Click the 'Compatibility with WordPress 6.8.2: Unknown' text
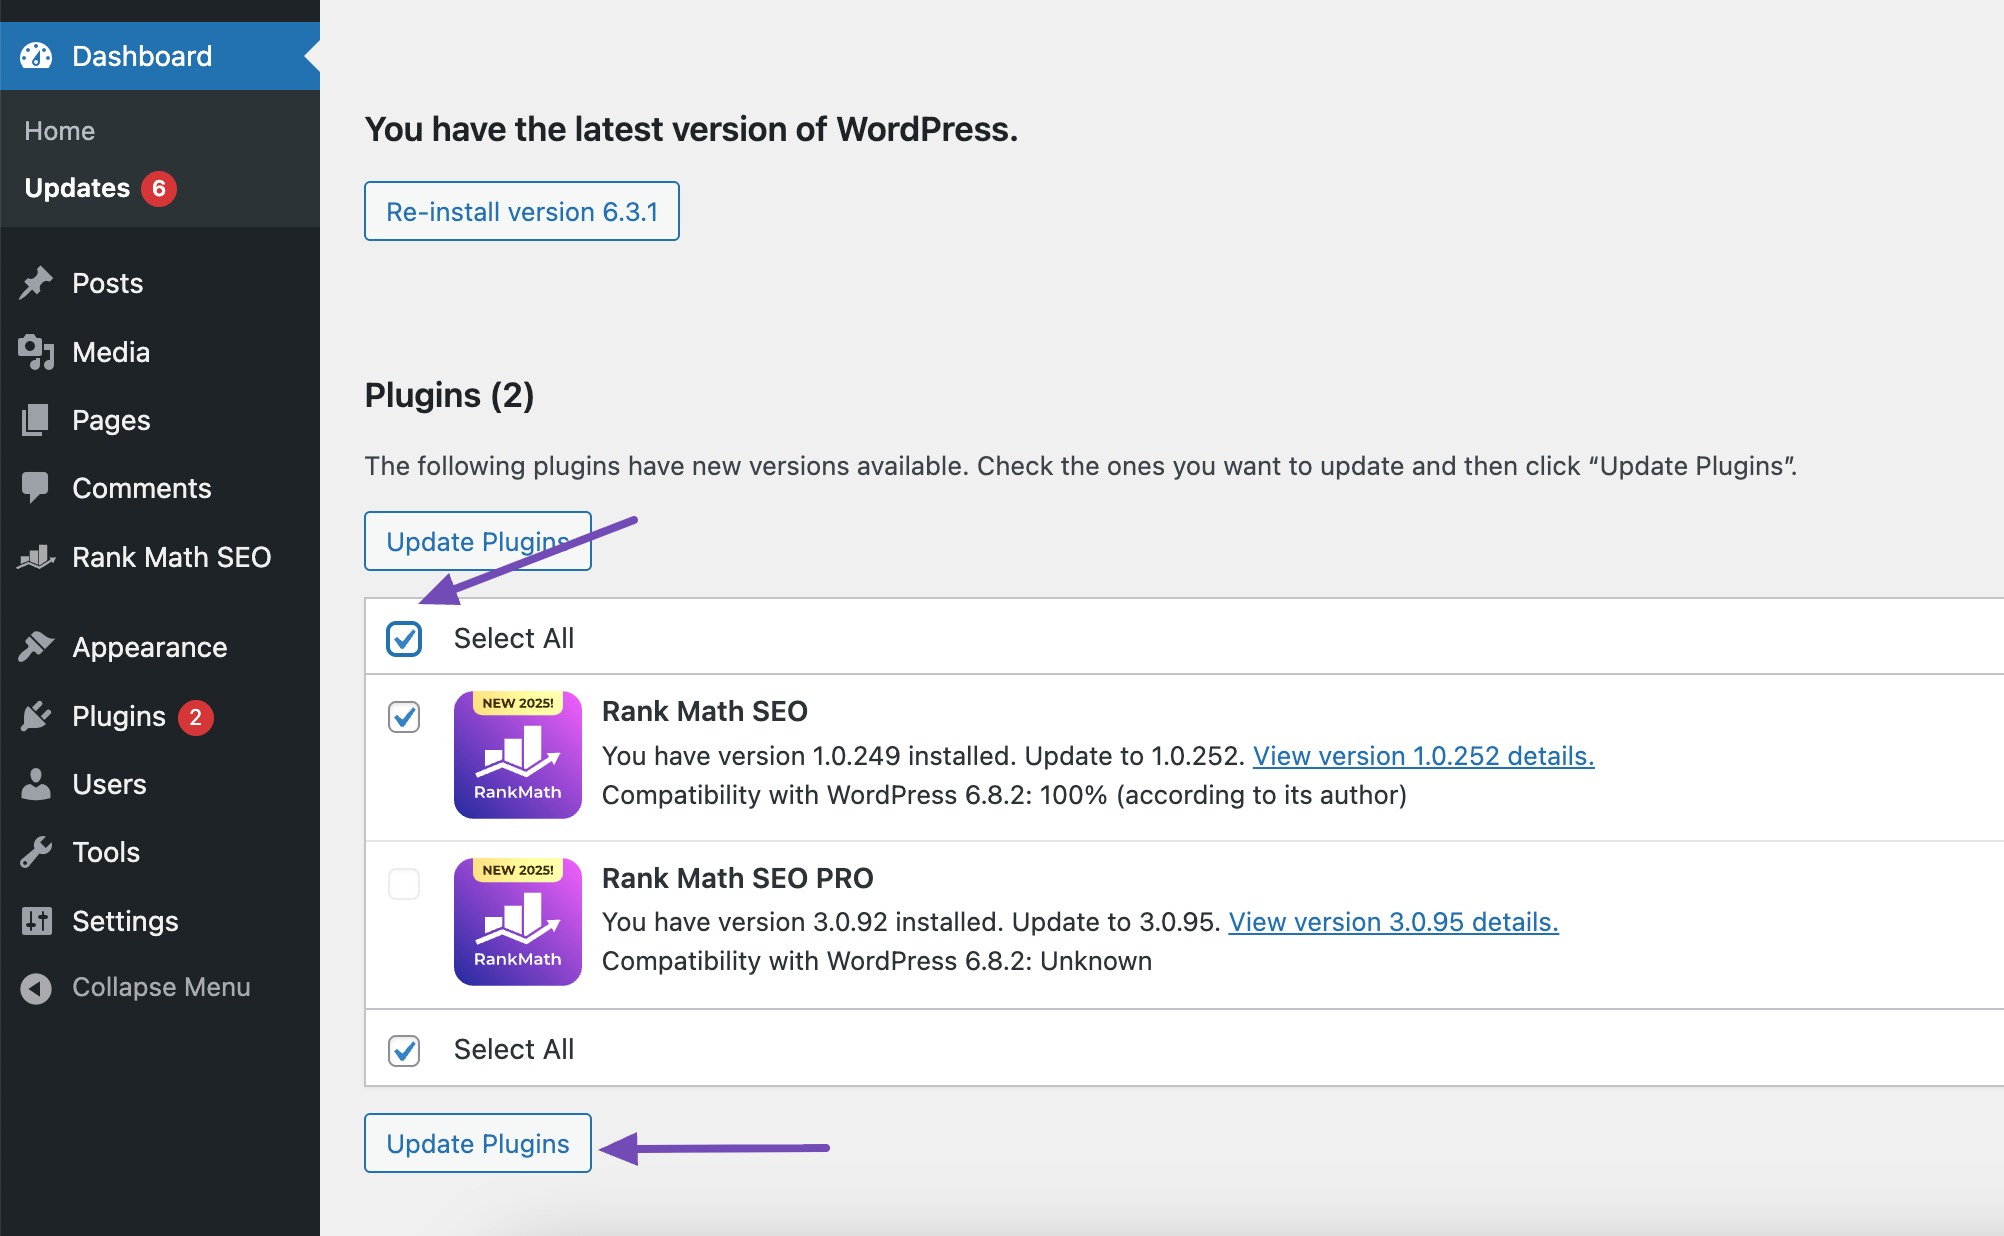Image resolution: width=2004 pixels, height=1236 pixels. coord(877,961)
